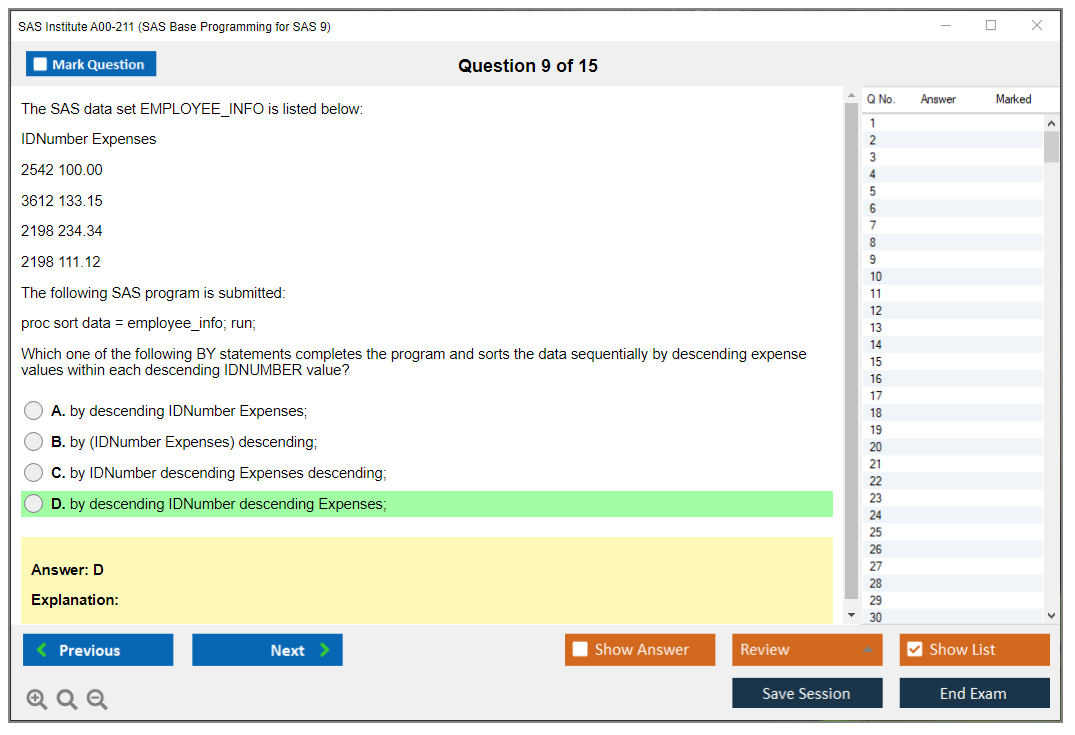Screen dimensions: 1075x735
Task: Tick the Mark Question checkbox
Action: 41,64
